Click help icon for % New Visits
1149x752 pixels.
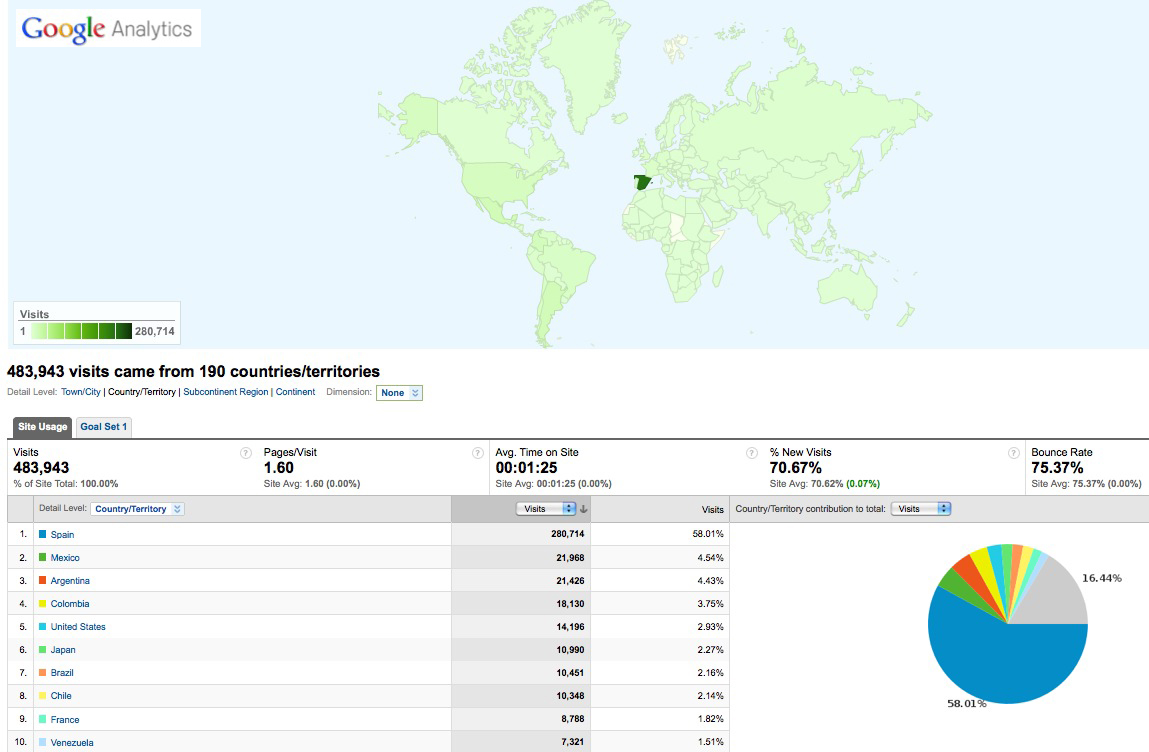[x=1013, y=453]
